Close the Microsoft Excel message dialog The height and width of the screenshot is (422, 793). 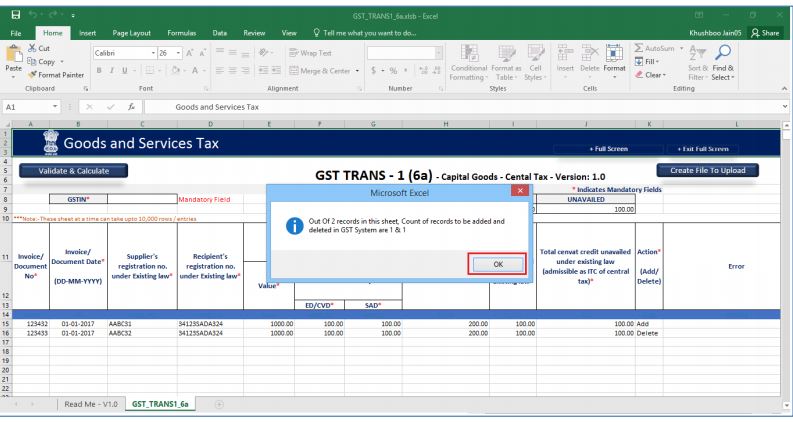[x=520, y=190]
